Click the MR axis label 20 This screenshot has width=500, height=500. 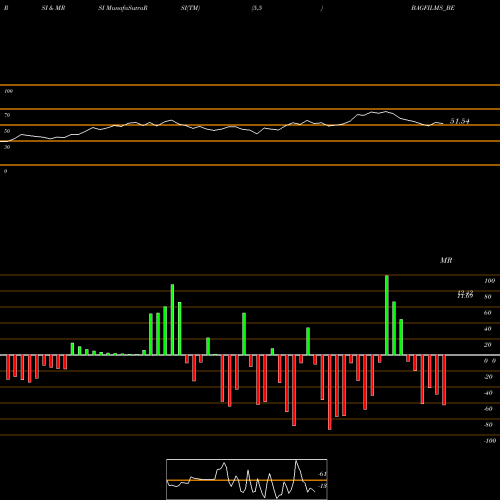pos(488,345)
